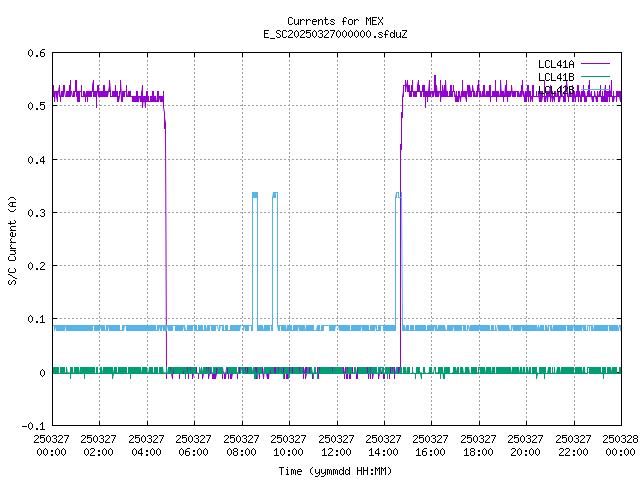Click the x-axis tick '250327 10:00'
The image size is (640, 480).
click(289, 445)
